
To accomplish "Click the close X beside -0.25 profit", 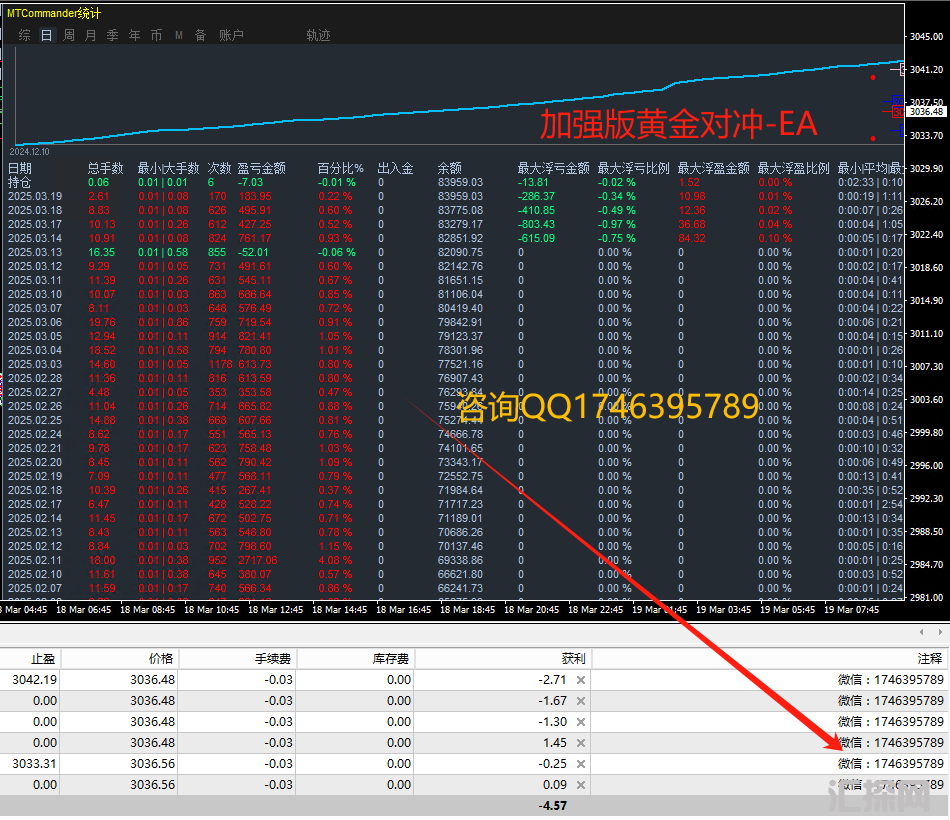I will click(581, 764).
